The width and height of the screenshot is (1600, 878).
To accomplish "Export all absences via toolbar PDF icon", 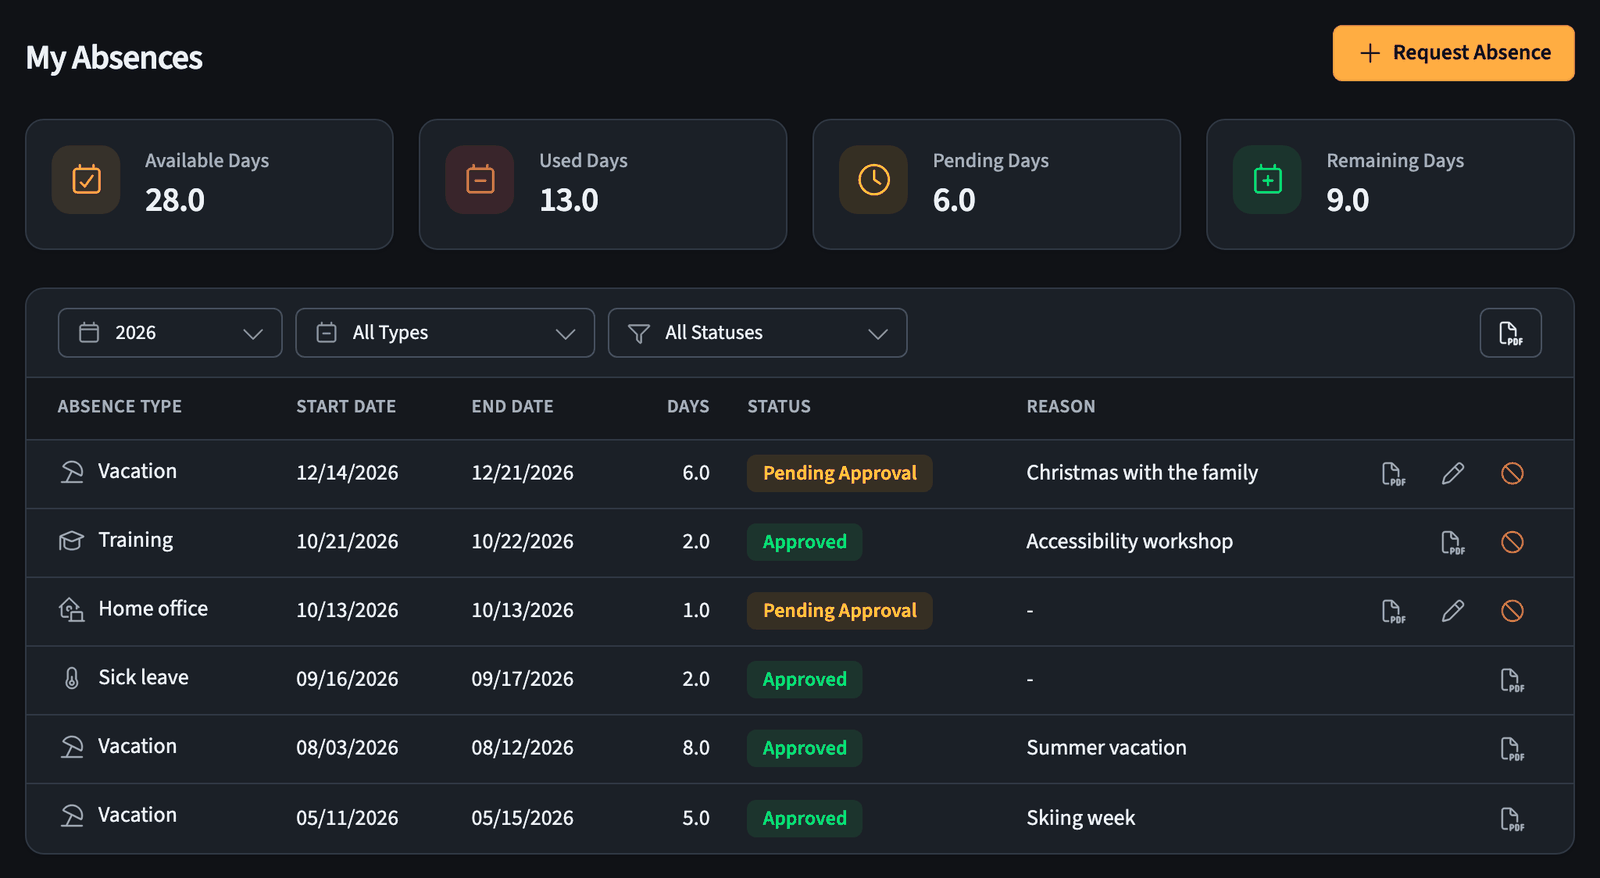I will (1510, 333).
